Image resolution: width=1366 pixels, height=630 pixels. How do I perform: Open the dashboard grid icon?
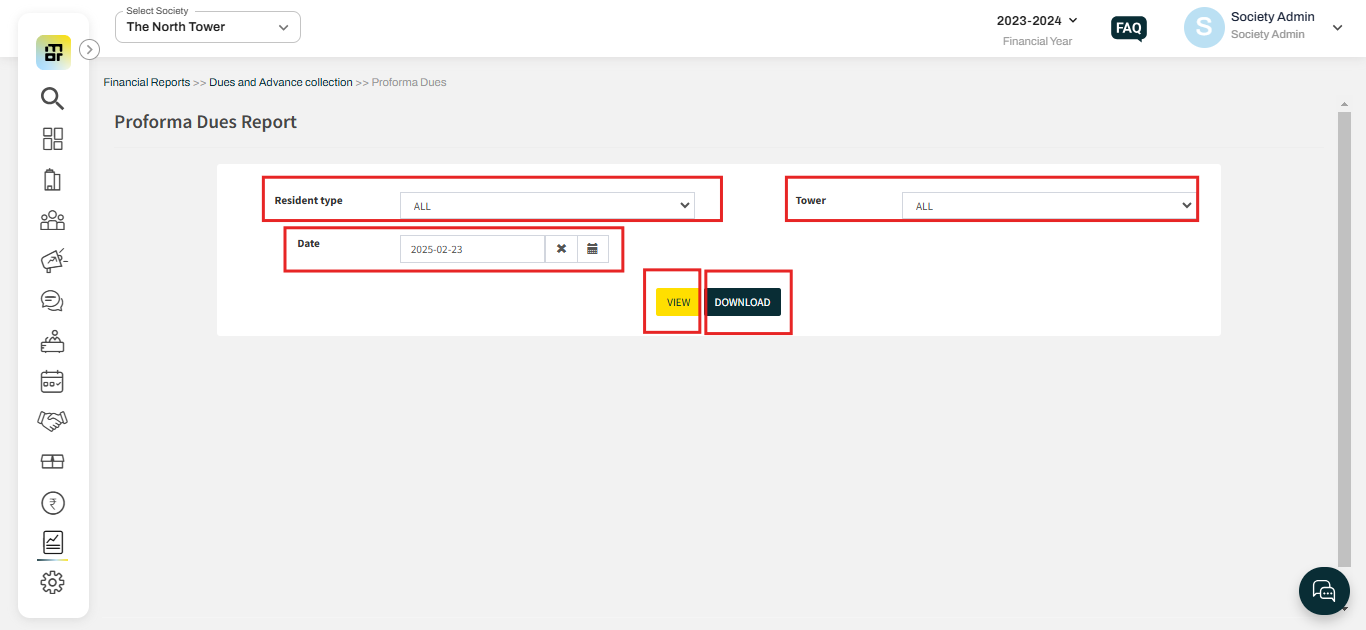pos(52,139)
